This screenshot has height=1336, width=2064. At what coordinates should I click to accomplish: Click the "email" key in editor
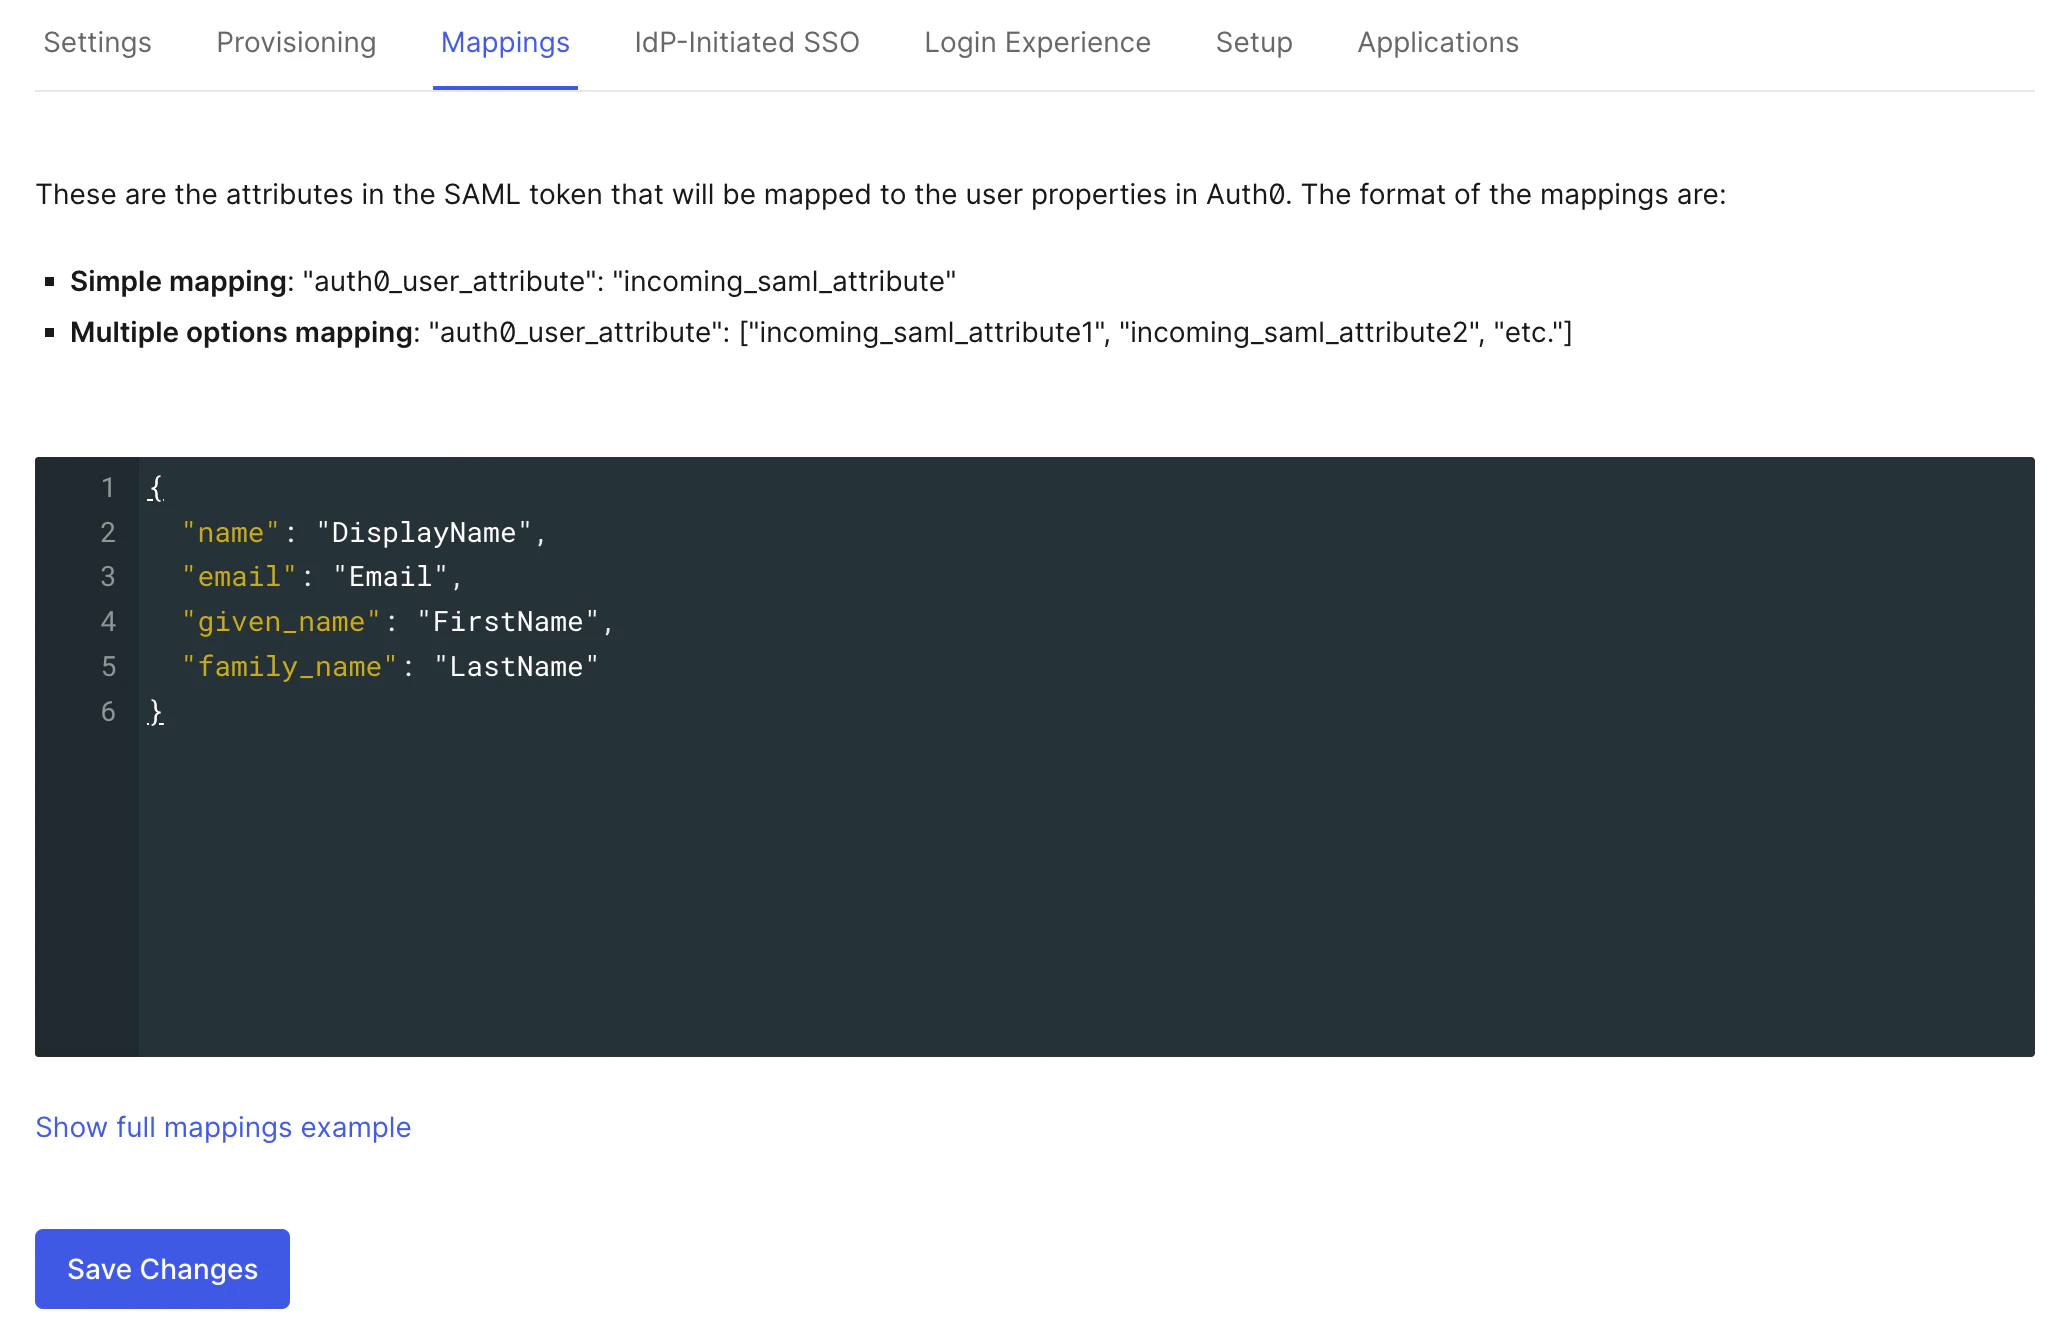239,577
